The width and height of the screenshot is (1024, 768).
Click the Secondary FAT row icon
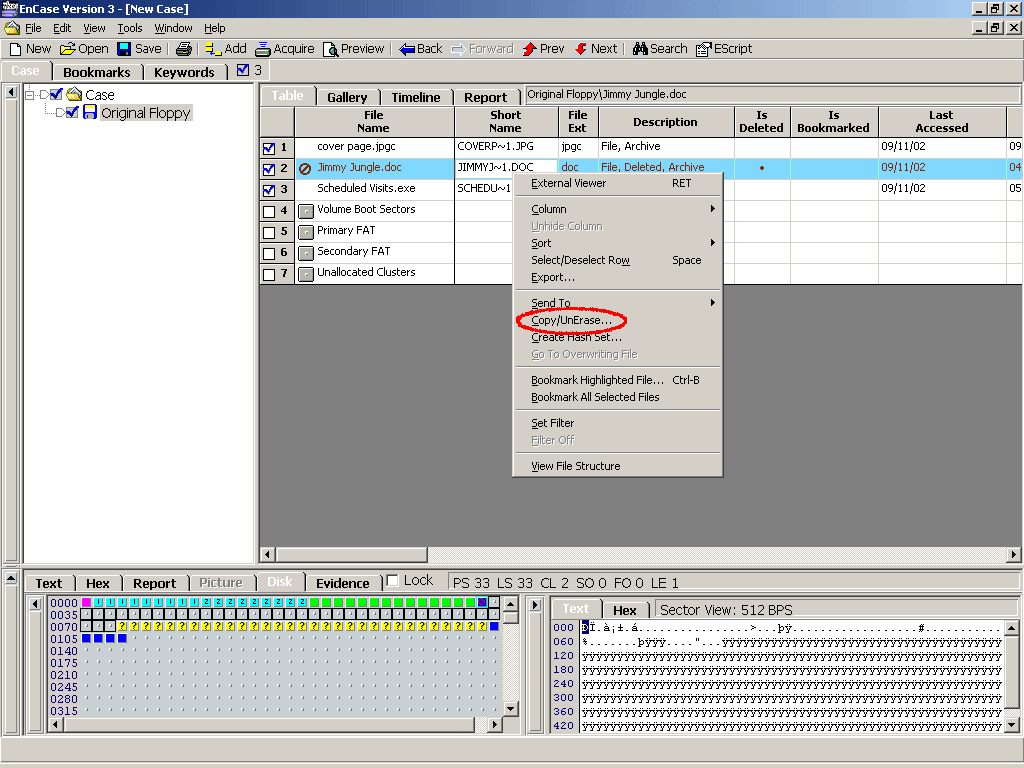tap(306, 253)
